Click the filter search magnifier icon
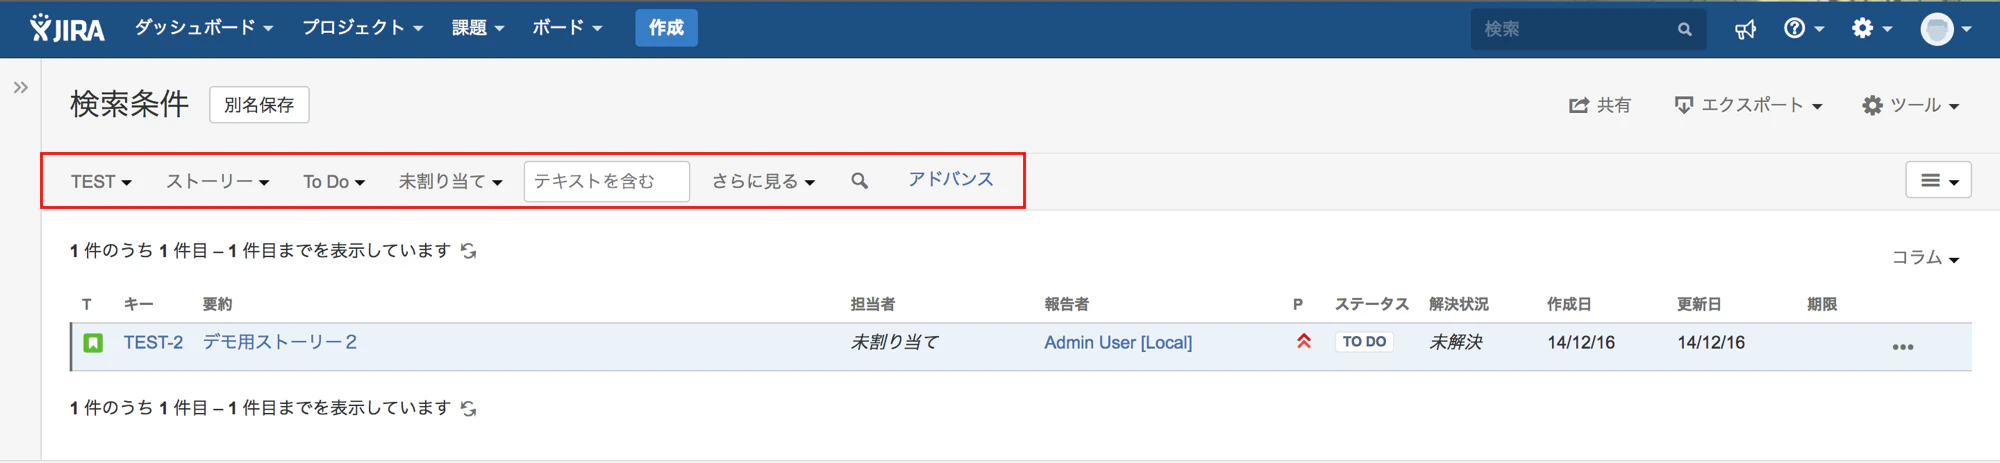This screenshot has height=463, width=2000. tap(859, 181)
